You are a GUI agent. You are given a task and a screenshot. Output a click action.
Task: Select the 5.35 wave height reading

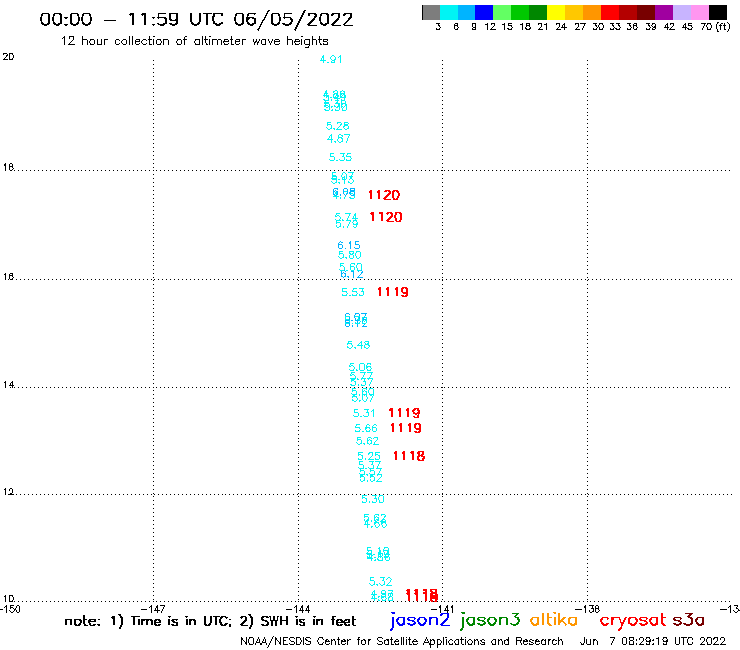340,157
